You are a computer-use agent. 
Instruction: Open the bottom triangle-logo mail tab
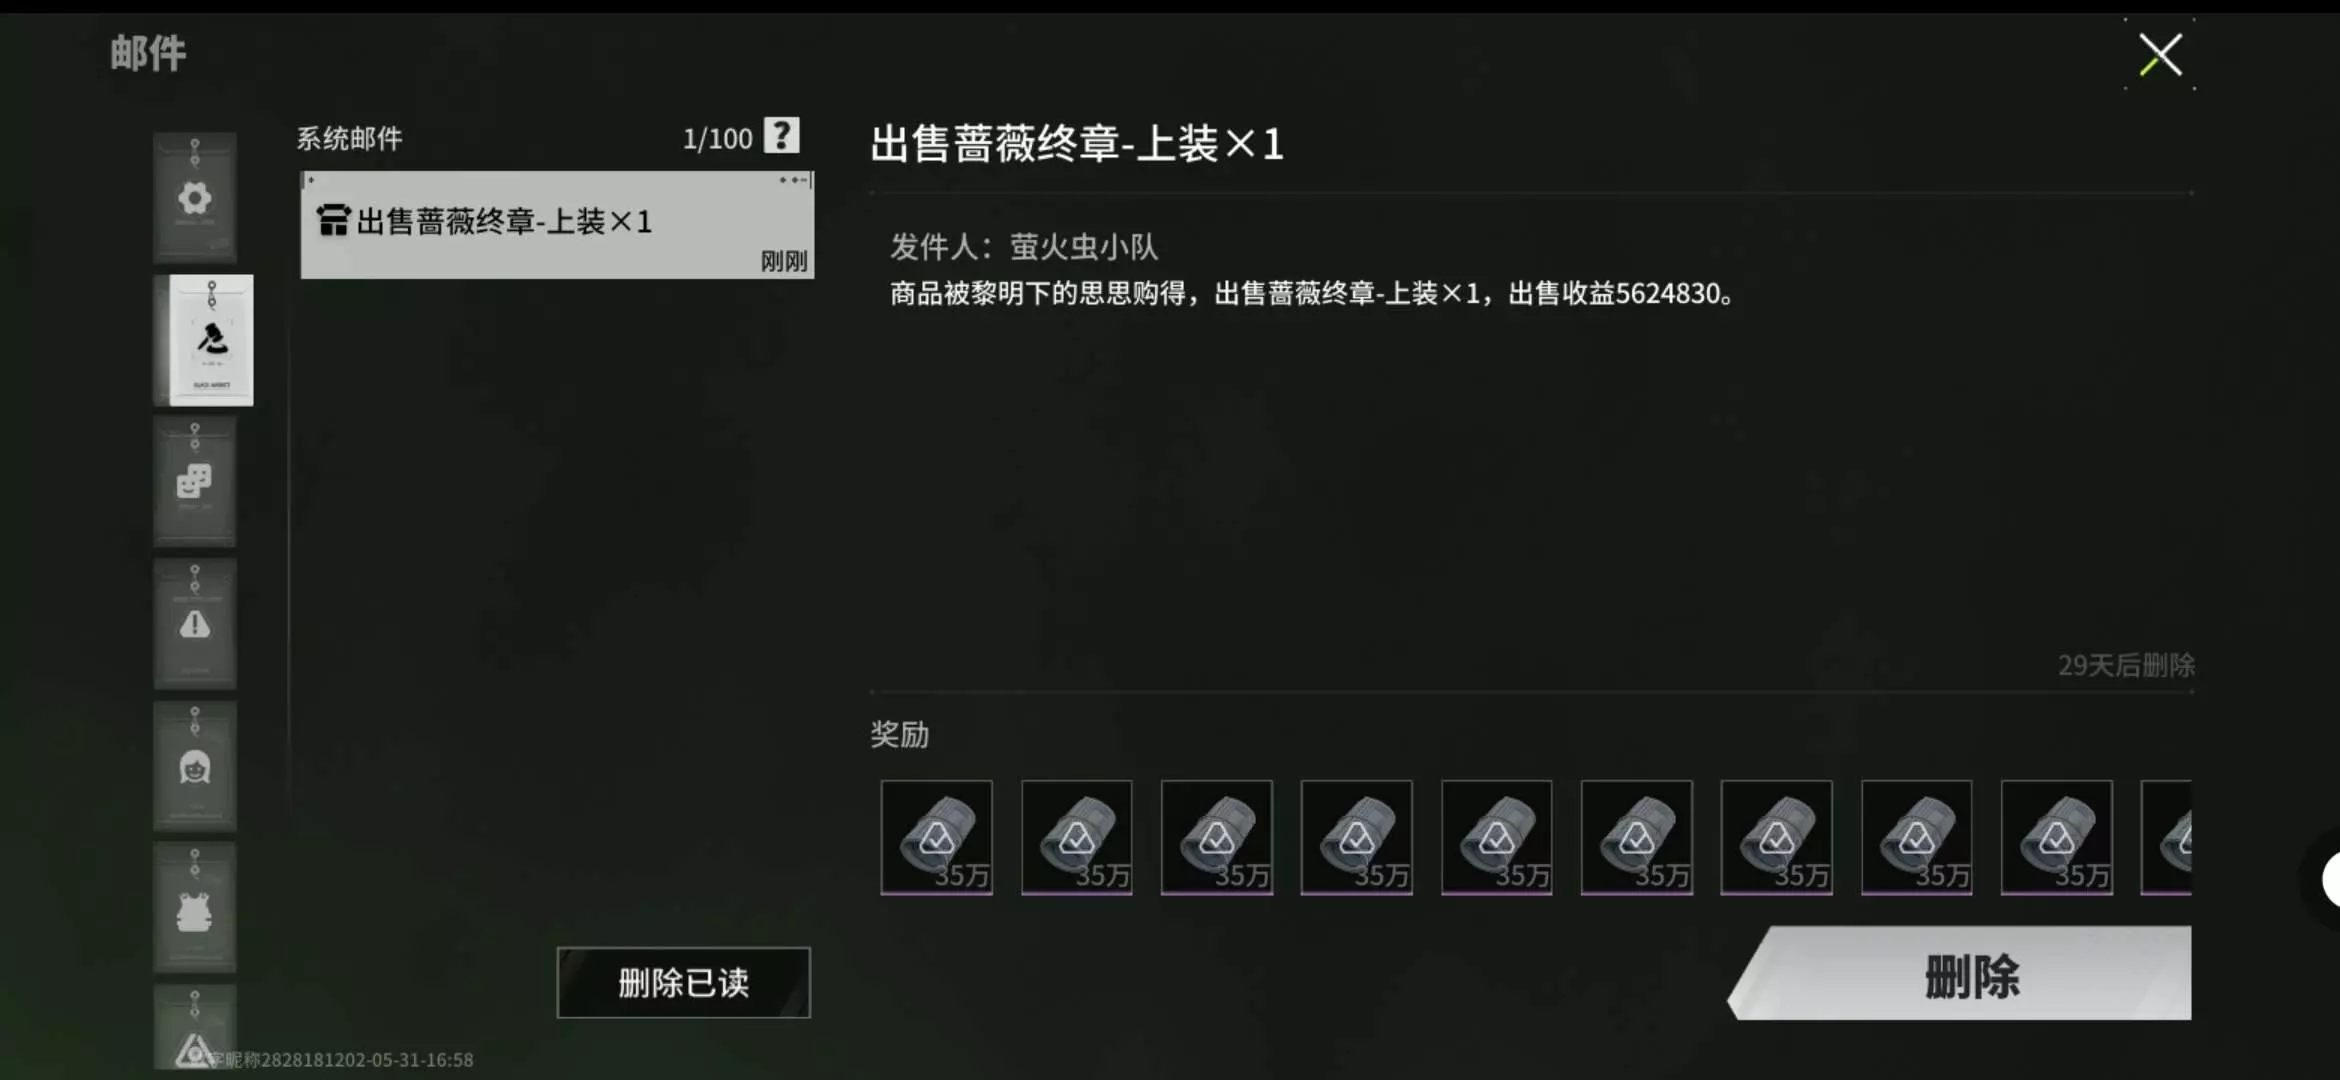tap(195, 1028)
